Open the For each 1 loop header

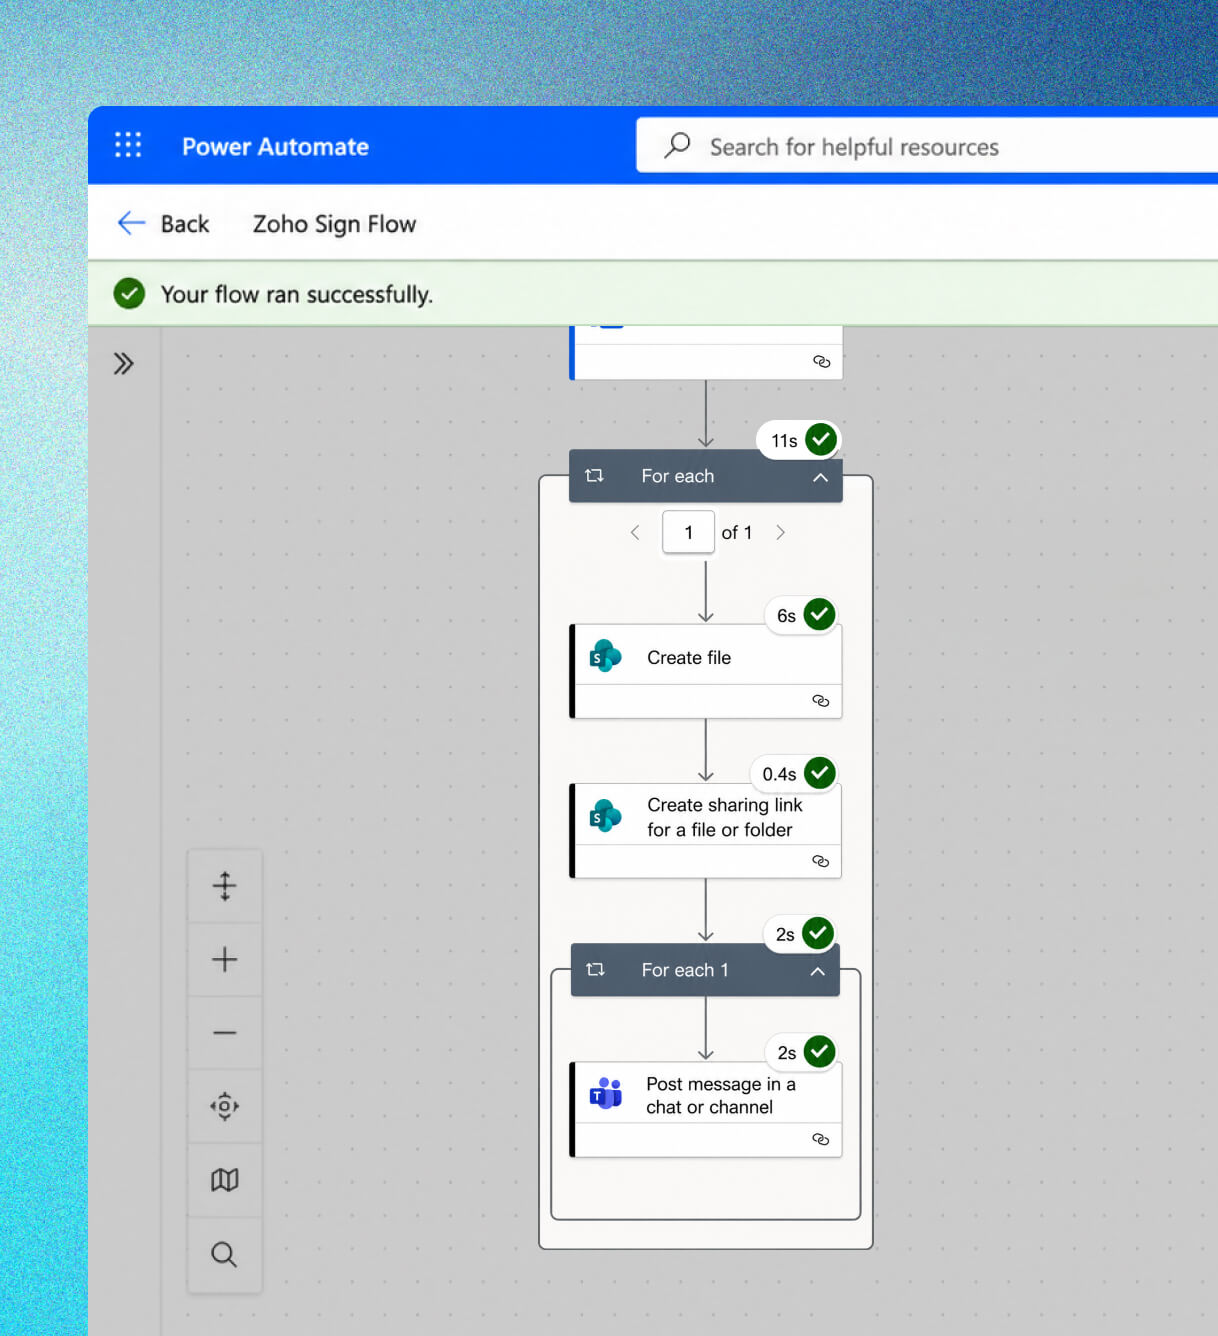[x=705, y=970]
